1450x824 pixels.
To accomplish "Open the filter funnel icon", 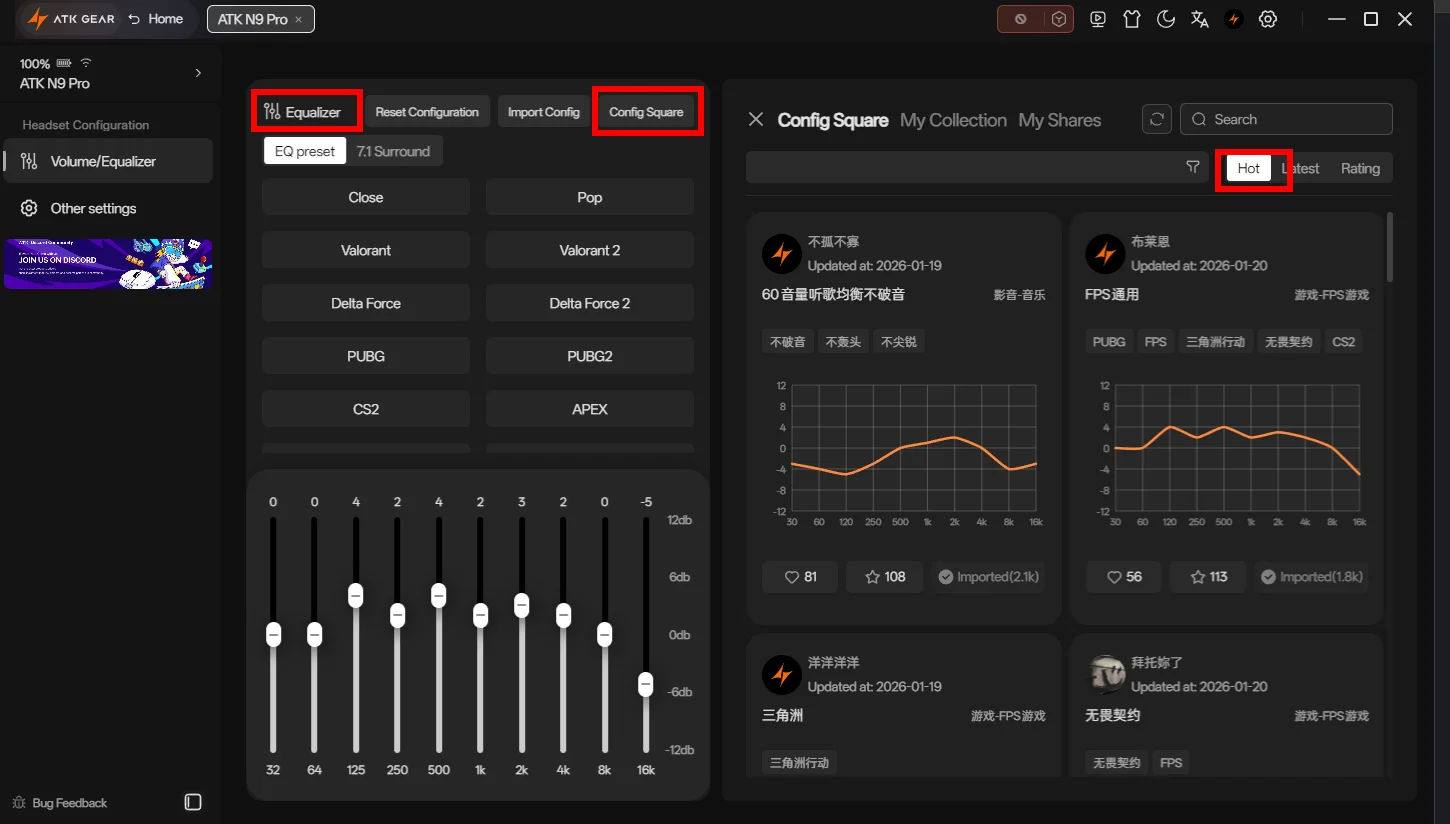I will pyautogui.click(x=1193, y=168).
